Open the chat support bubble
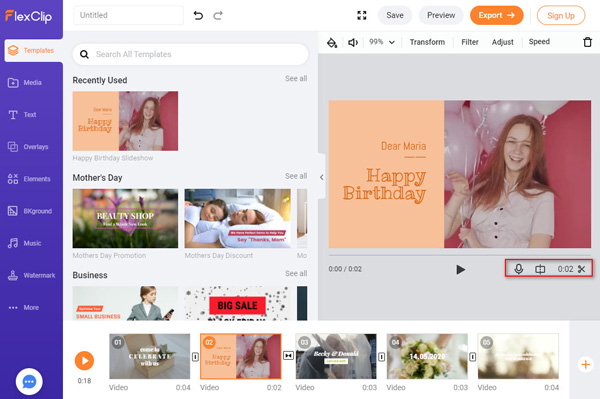600x399 pixels. [x=29, y=381]
